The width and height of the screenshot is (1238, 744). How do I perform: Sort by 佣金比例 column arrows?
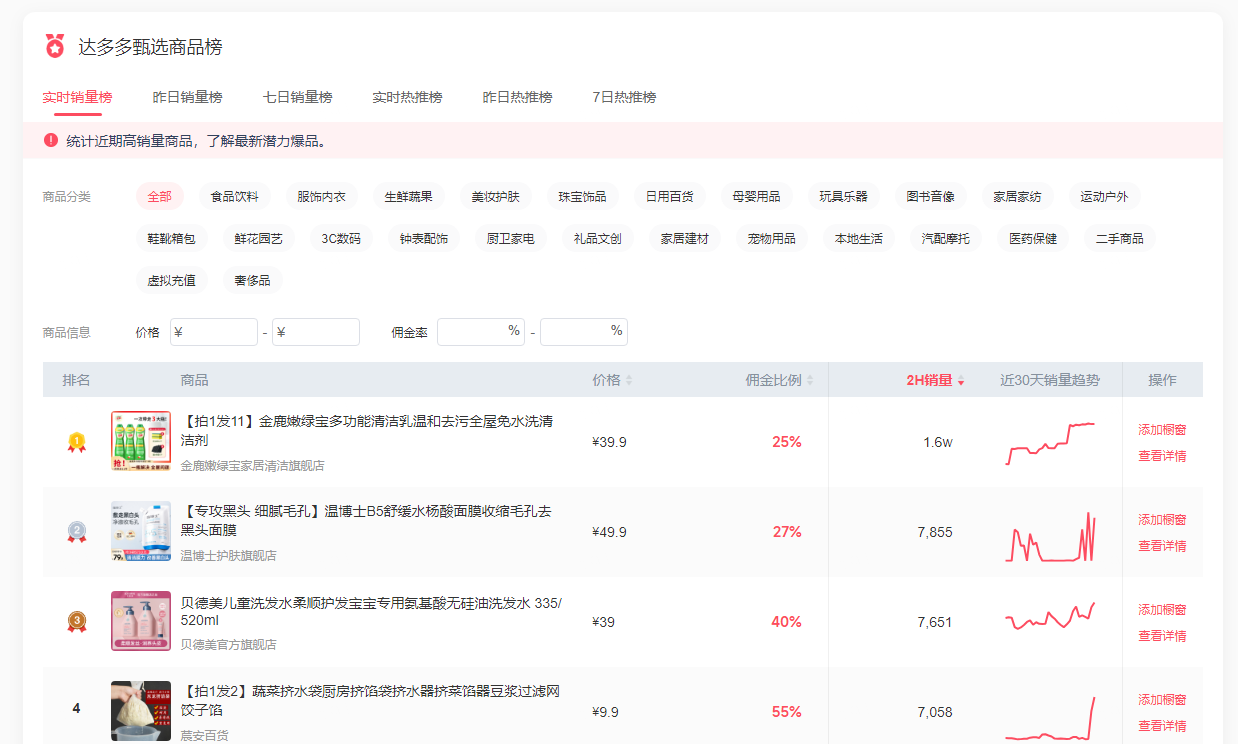point(810,380)
